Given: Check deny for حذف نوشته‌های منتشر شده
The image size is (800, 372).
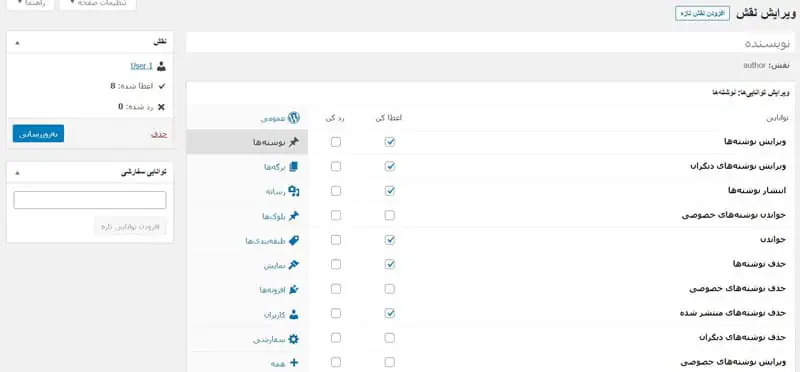Looking at the screenshot, I should click(336, 313).
